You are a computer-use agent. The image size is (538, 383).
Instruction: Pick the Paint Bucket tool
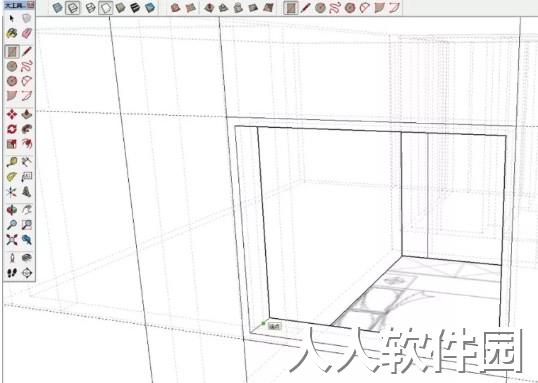[12, 33]
